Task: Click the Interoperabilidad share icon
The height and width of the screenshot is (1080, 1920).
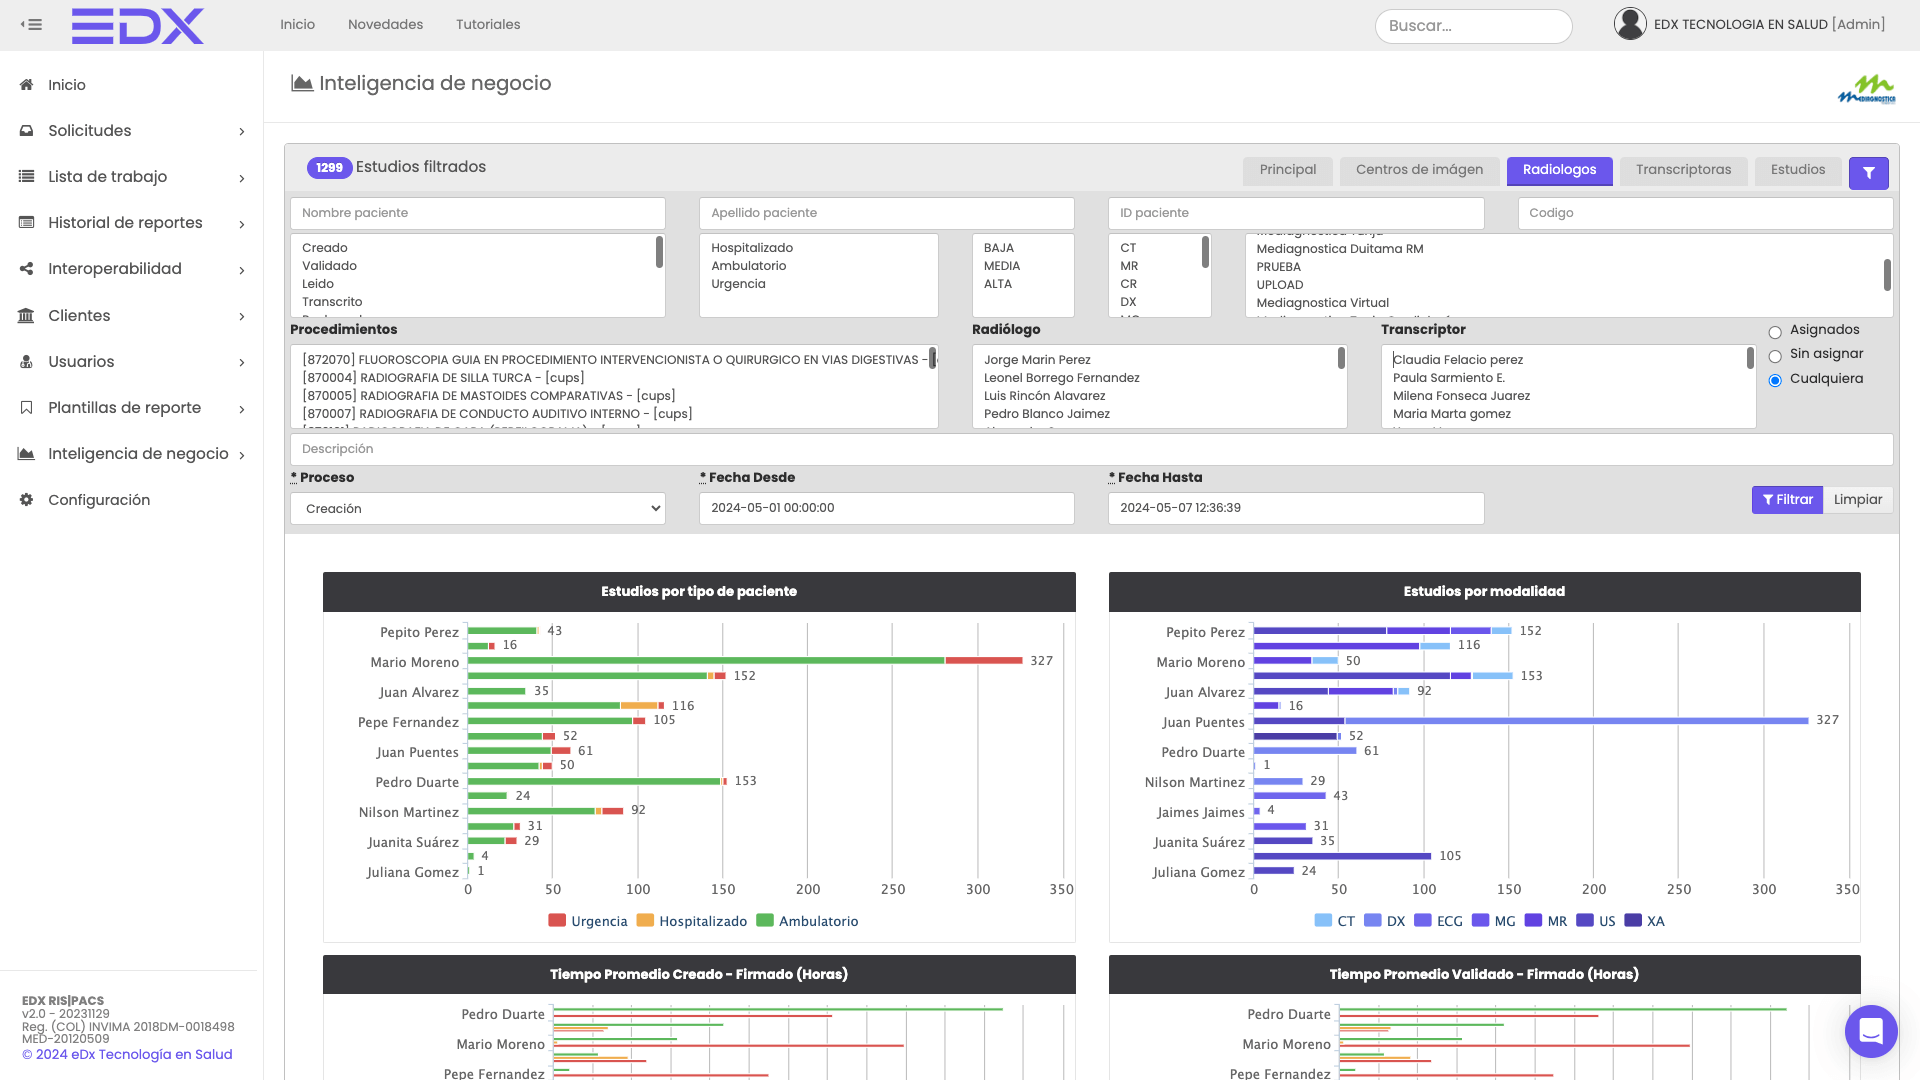Action: (x=27, y=269)
